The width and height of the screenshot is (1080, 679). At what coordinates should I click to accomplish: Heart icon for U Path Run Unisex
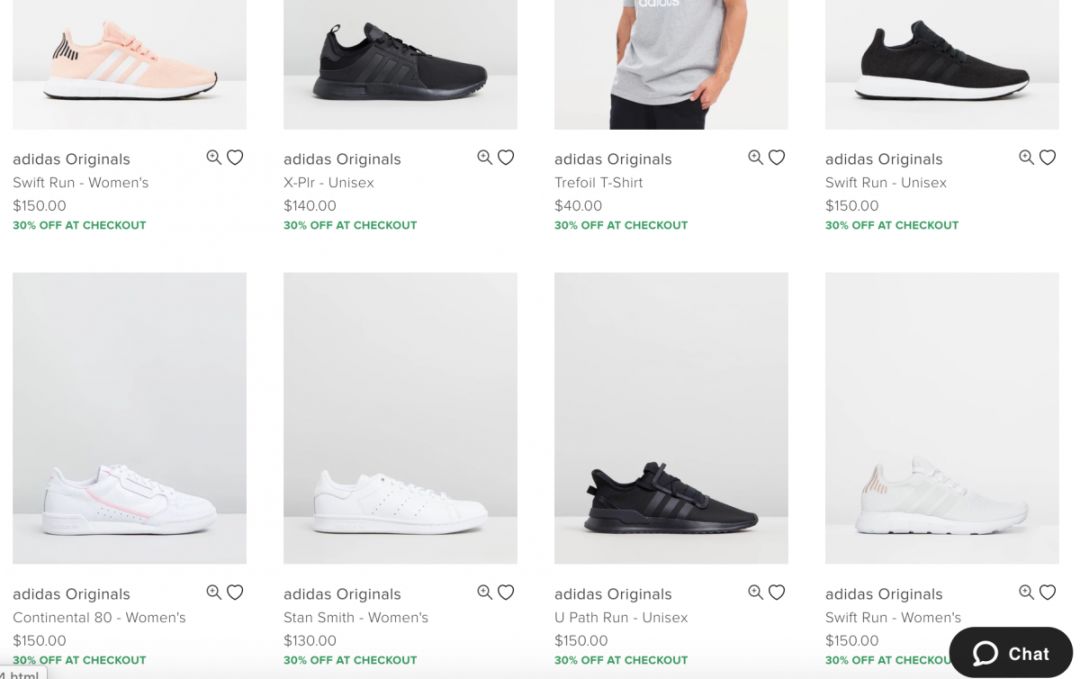coord(777,592)
